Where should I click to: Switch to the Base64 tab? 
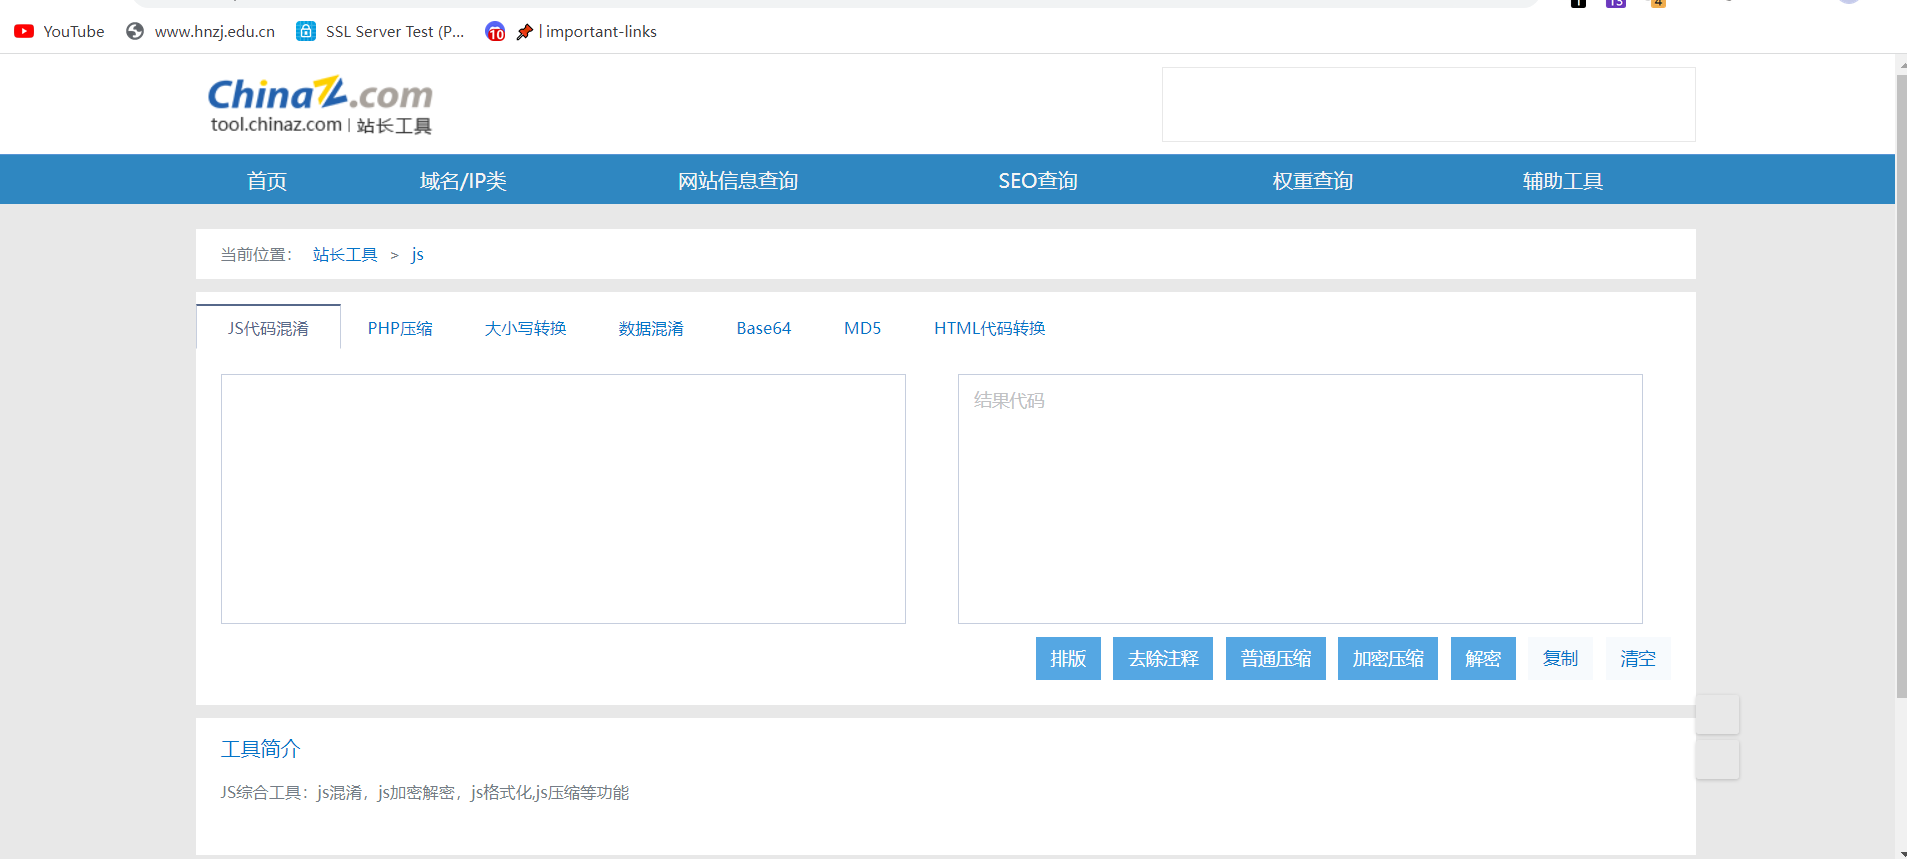763,328
